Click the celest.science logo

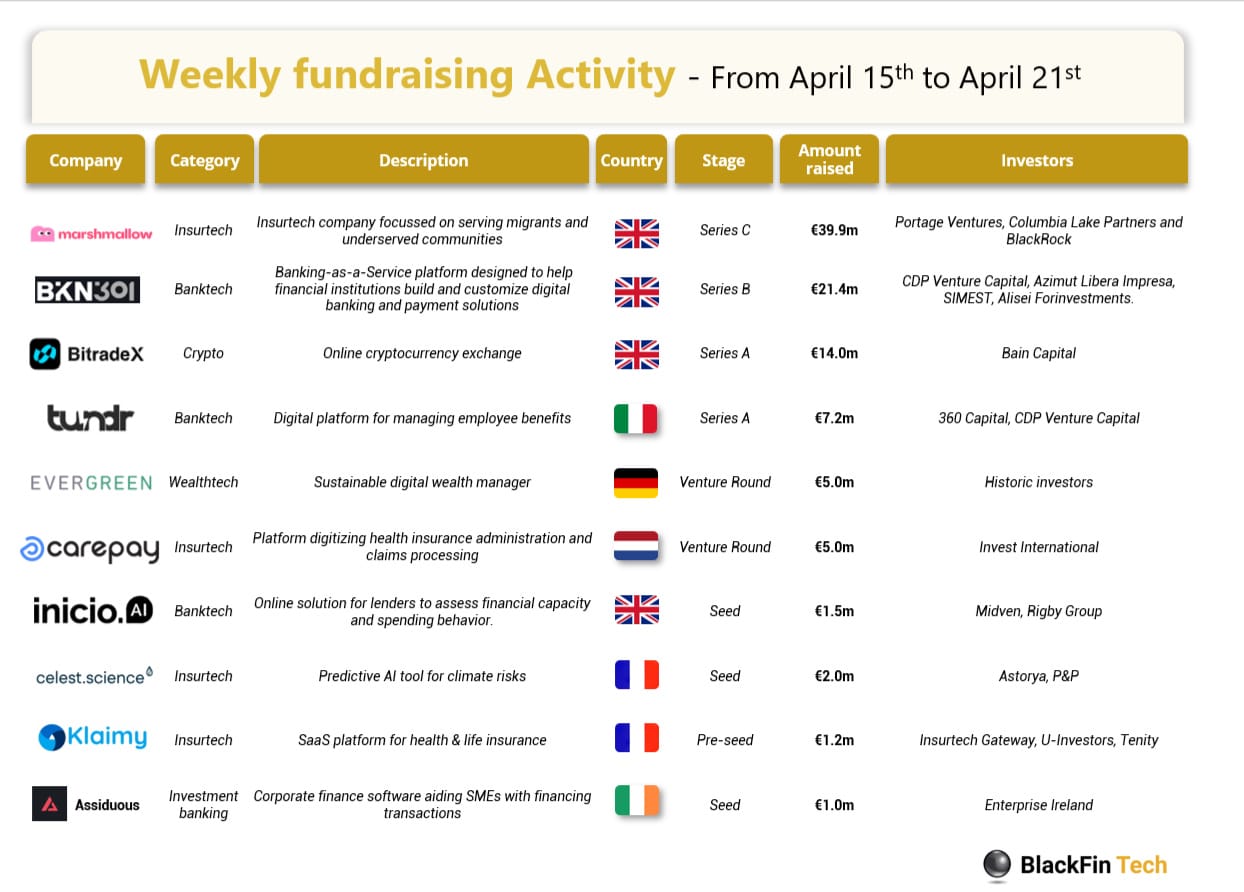click(x=95, y=677)
